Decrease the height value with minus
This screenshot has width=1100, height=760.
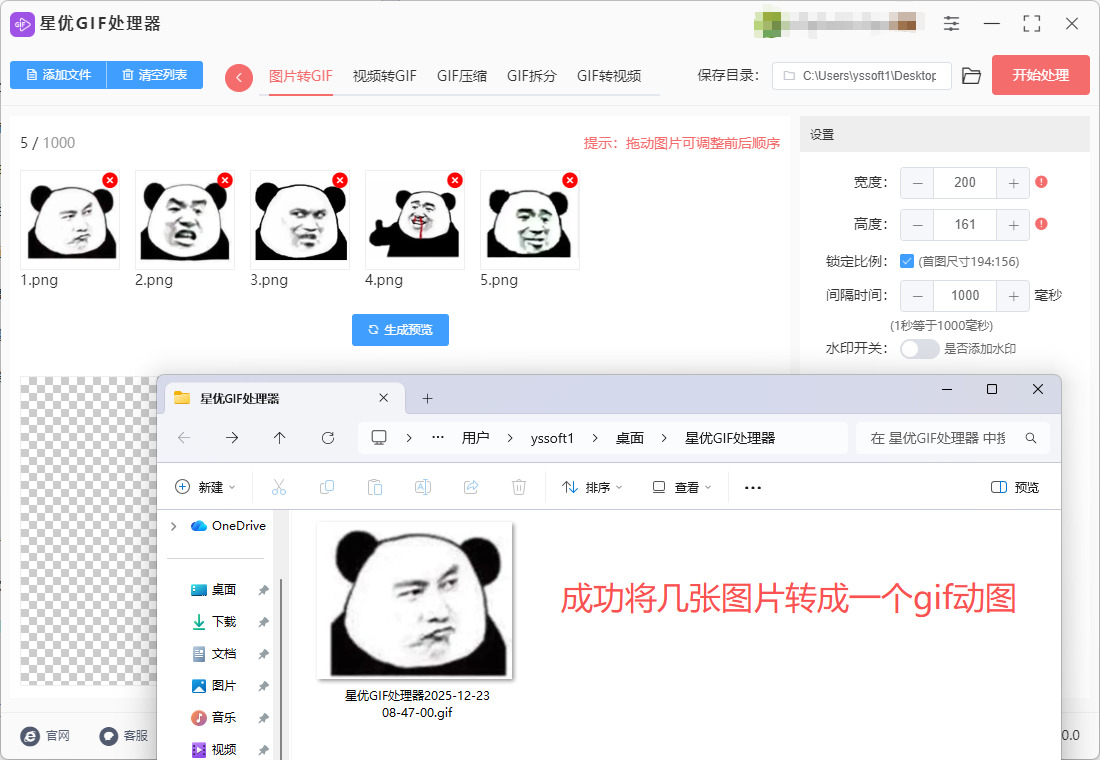(917, 225)
